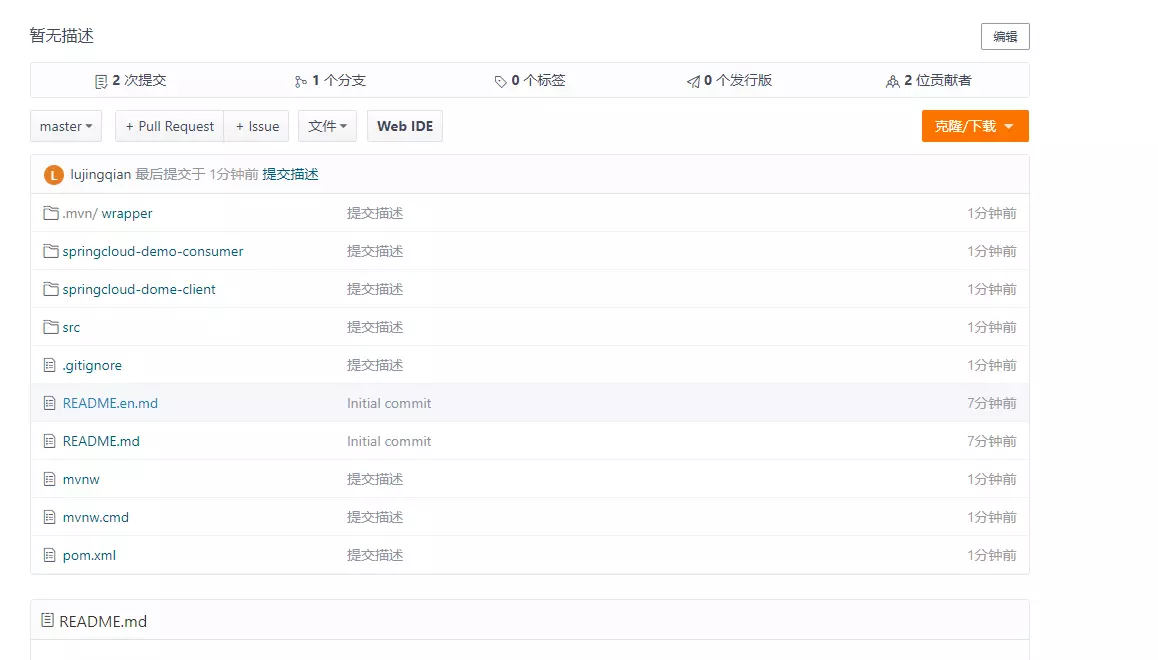The height and width of the screenshot is (660, 1158).
Task: Open the .gitignore file
Action: [x=92, y=365]
